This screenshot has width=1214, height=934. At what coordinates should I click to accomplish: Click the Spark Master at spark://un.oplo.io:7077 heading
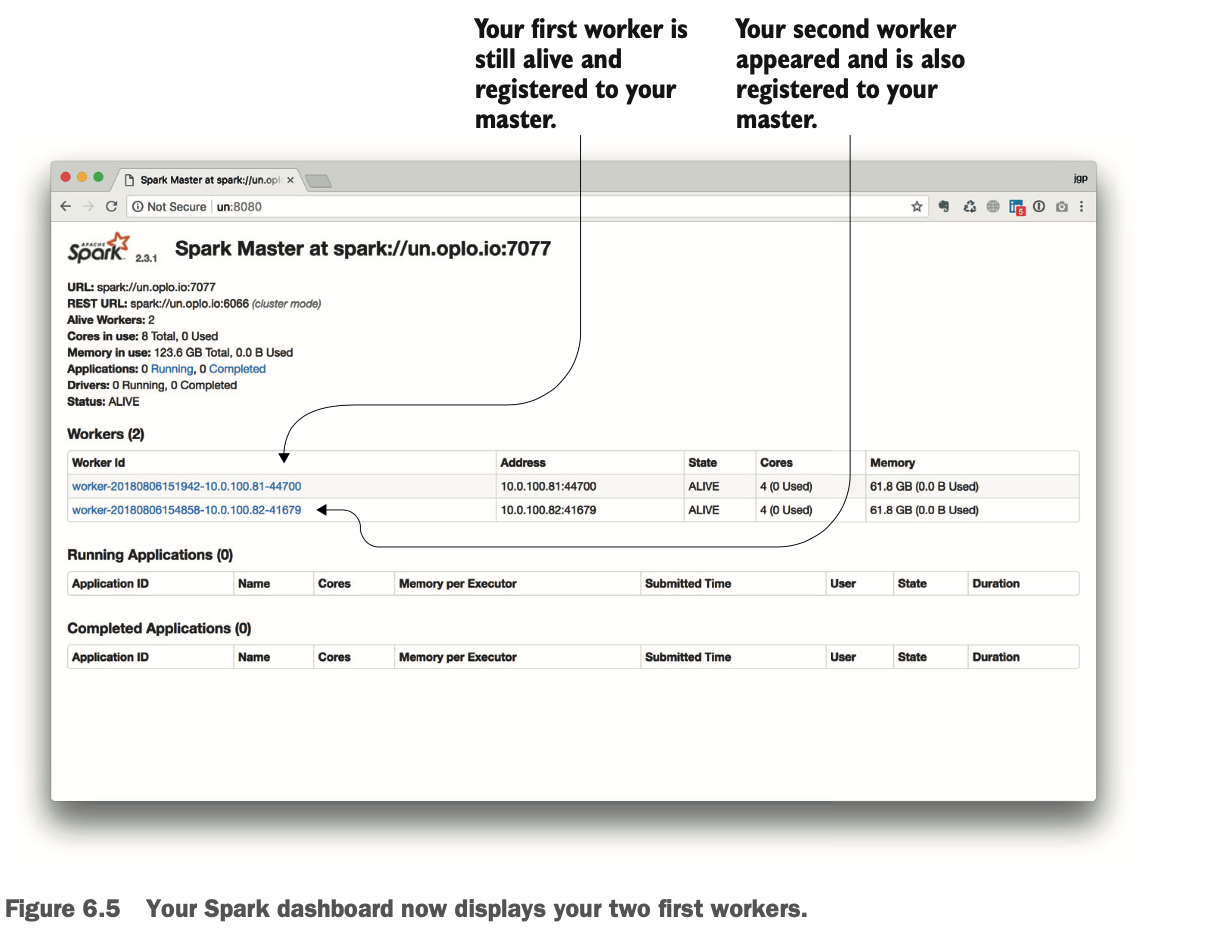pyautogui.click(x=363, y=248)
